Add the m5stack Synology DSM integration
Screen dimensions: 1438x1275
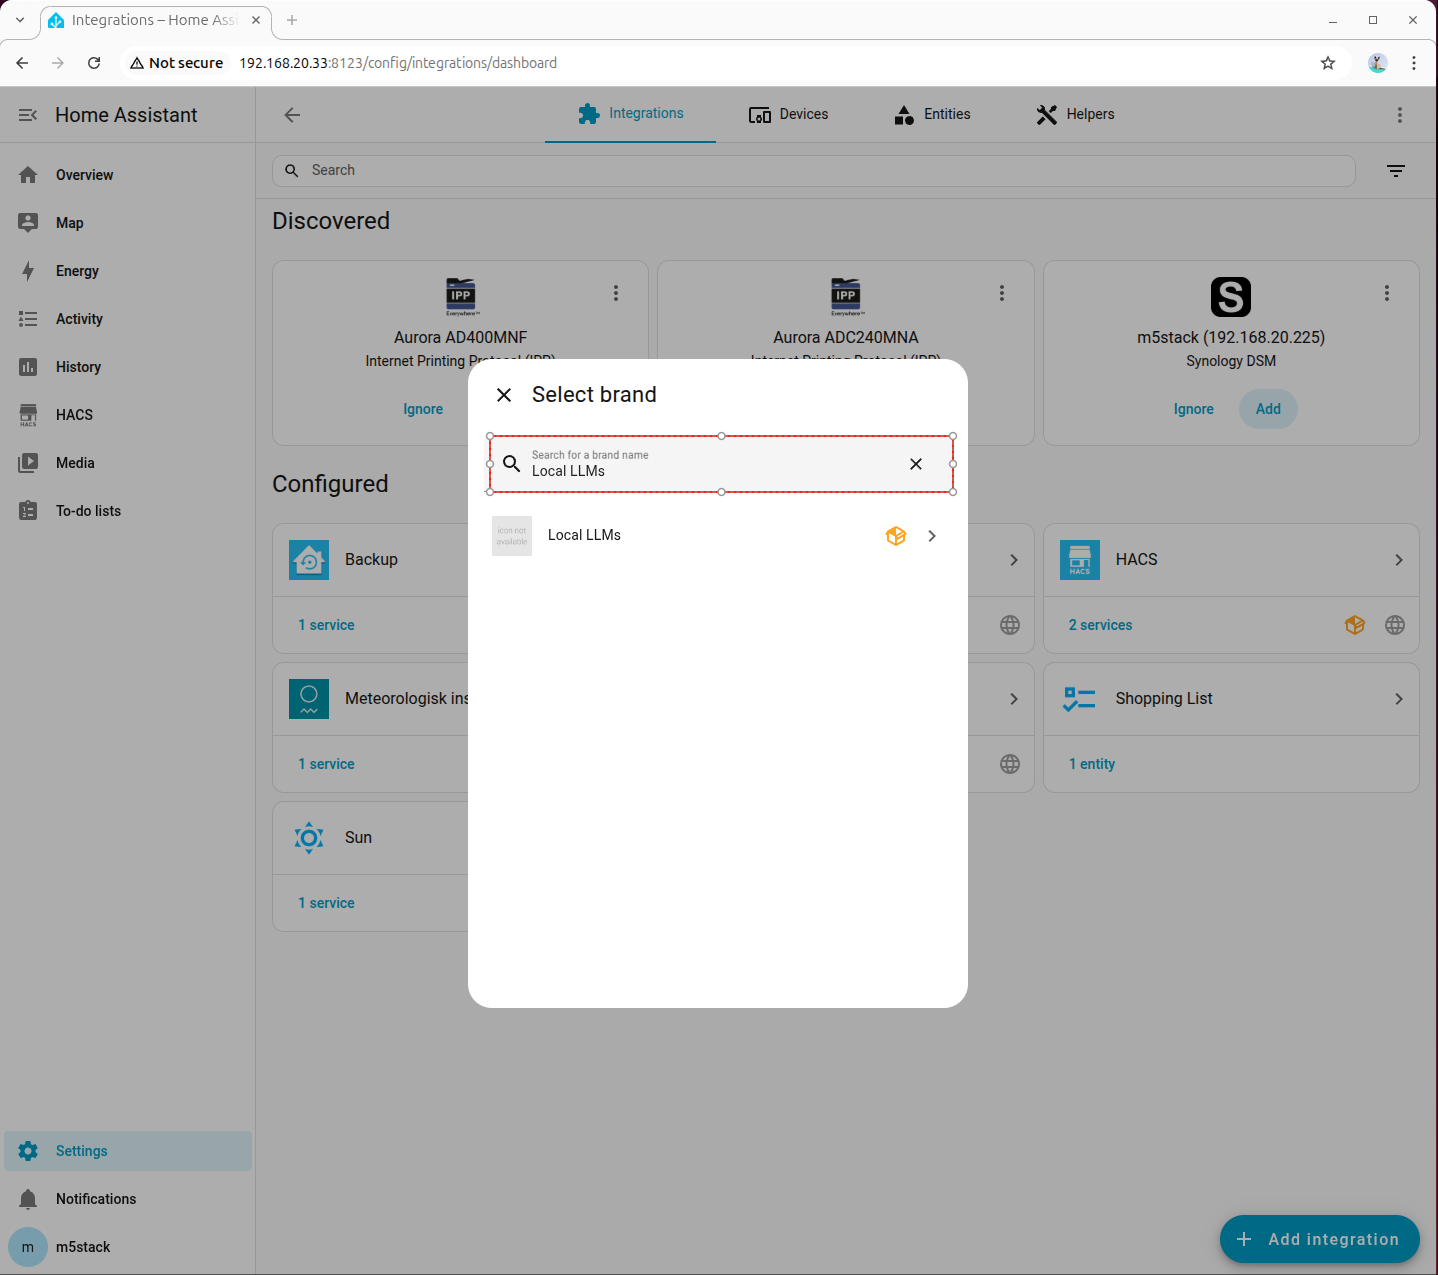(x=1267, y=409)
